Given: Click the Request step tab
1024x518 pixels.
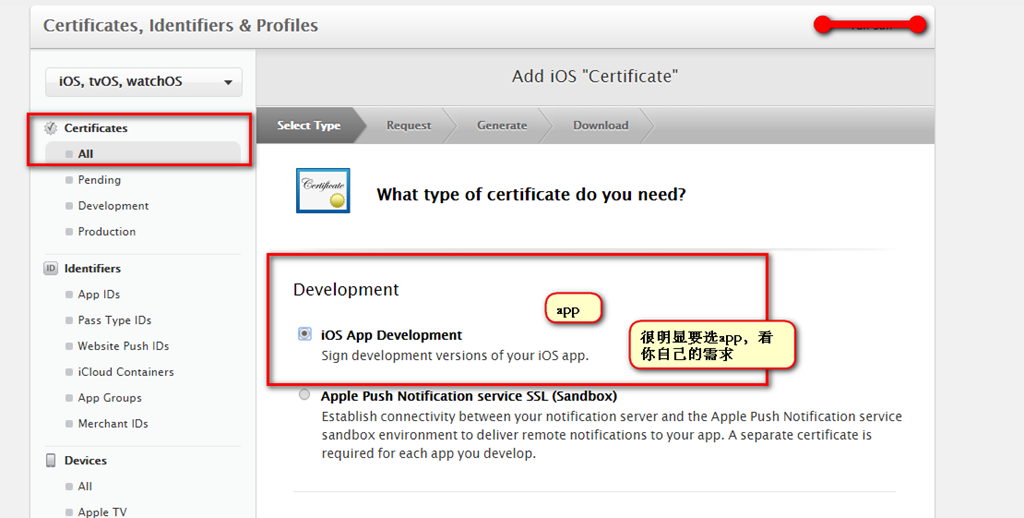Looking at the screenshot, I should (409, 125).
